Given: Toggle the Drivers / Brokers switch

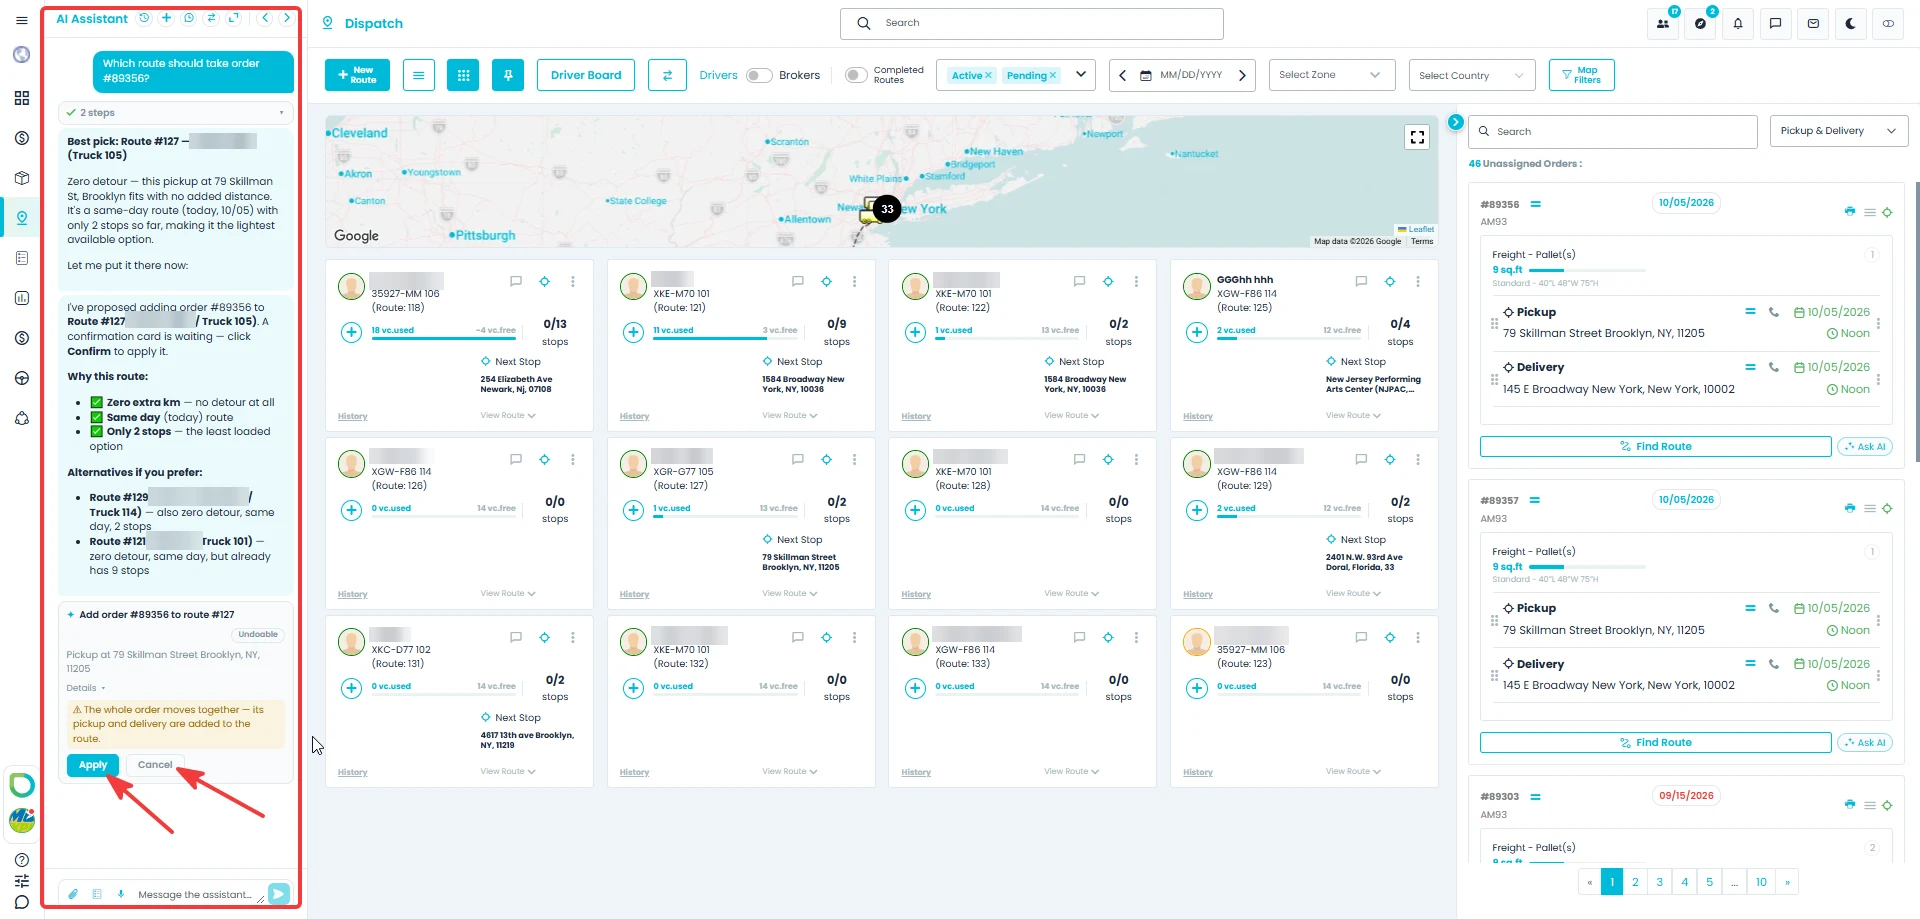Looking at the screenshot, I should coord(759,75).
